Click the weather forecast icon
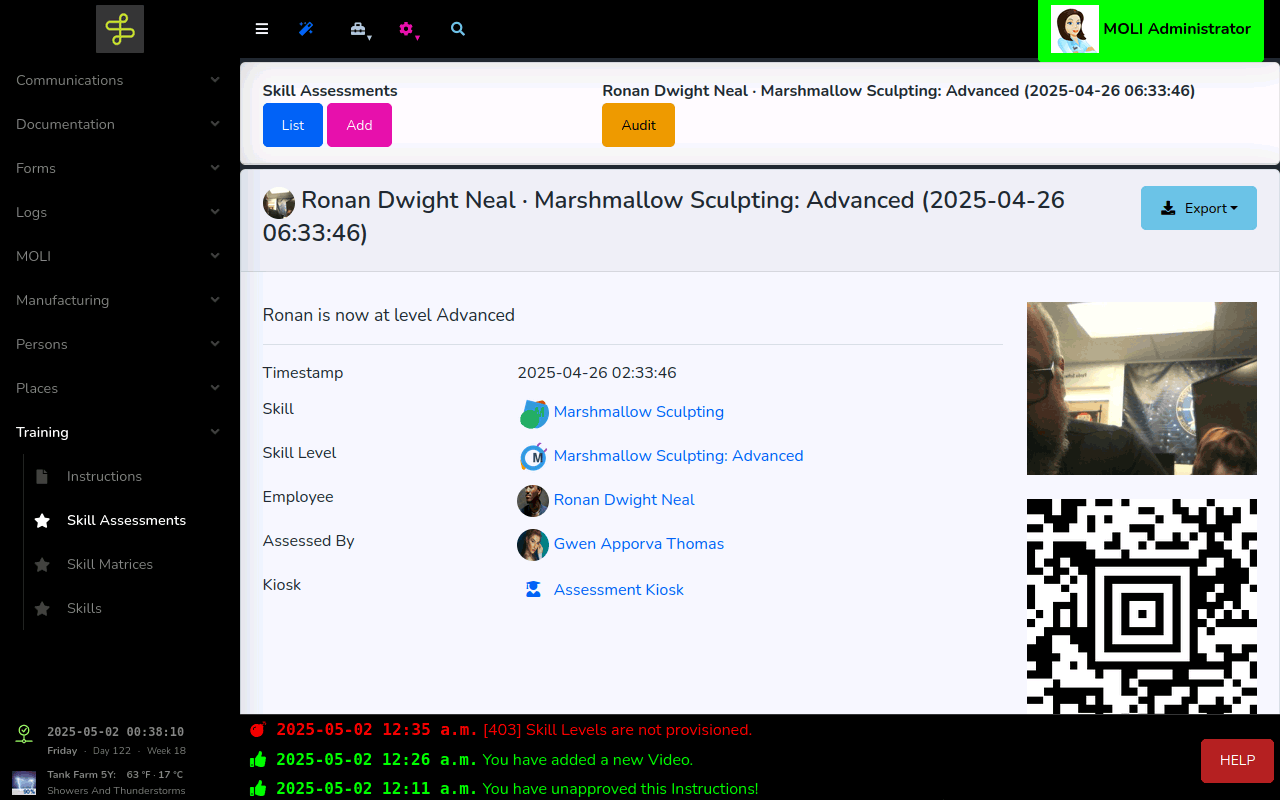The width and height of the screenshot is (1280, 800). (24, 782)
